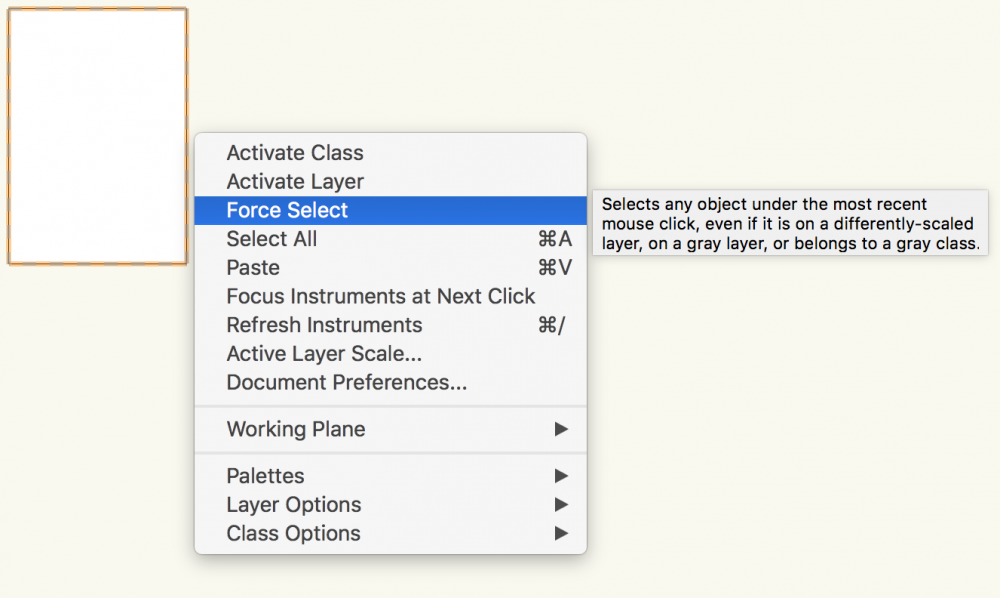Click the Working Plane menu label
The image size is (1000, 598).
pos(296,429)
